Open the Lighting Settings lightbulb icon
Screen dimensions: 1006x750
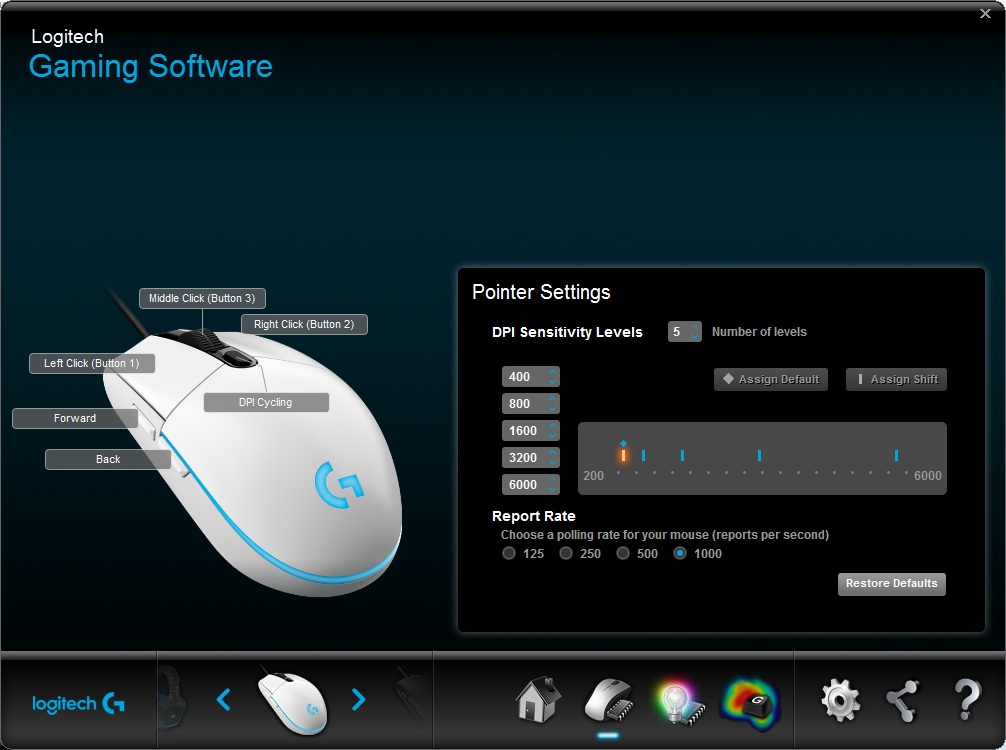679,700
